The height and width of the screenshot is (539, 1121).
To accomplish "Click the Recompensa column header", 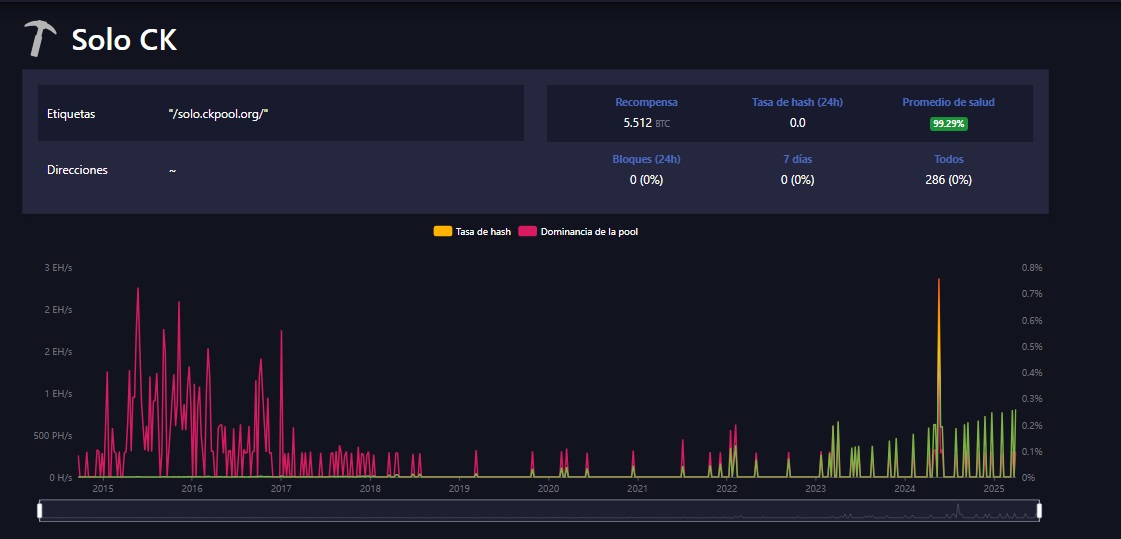I will coord(646,102).
